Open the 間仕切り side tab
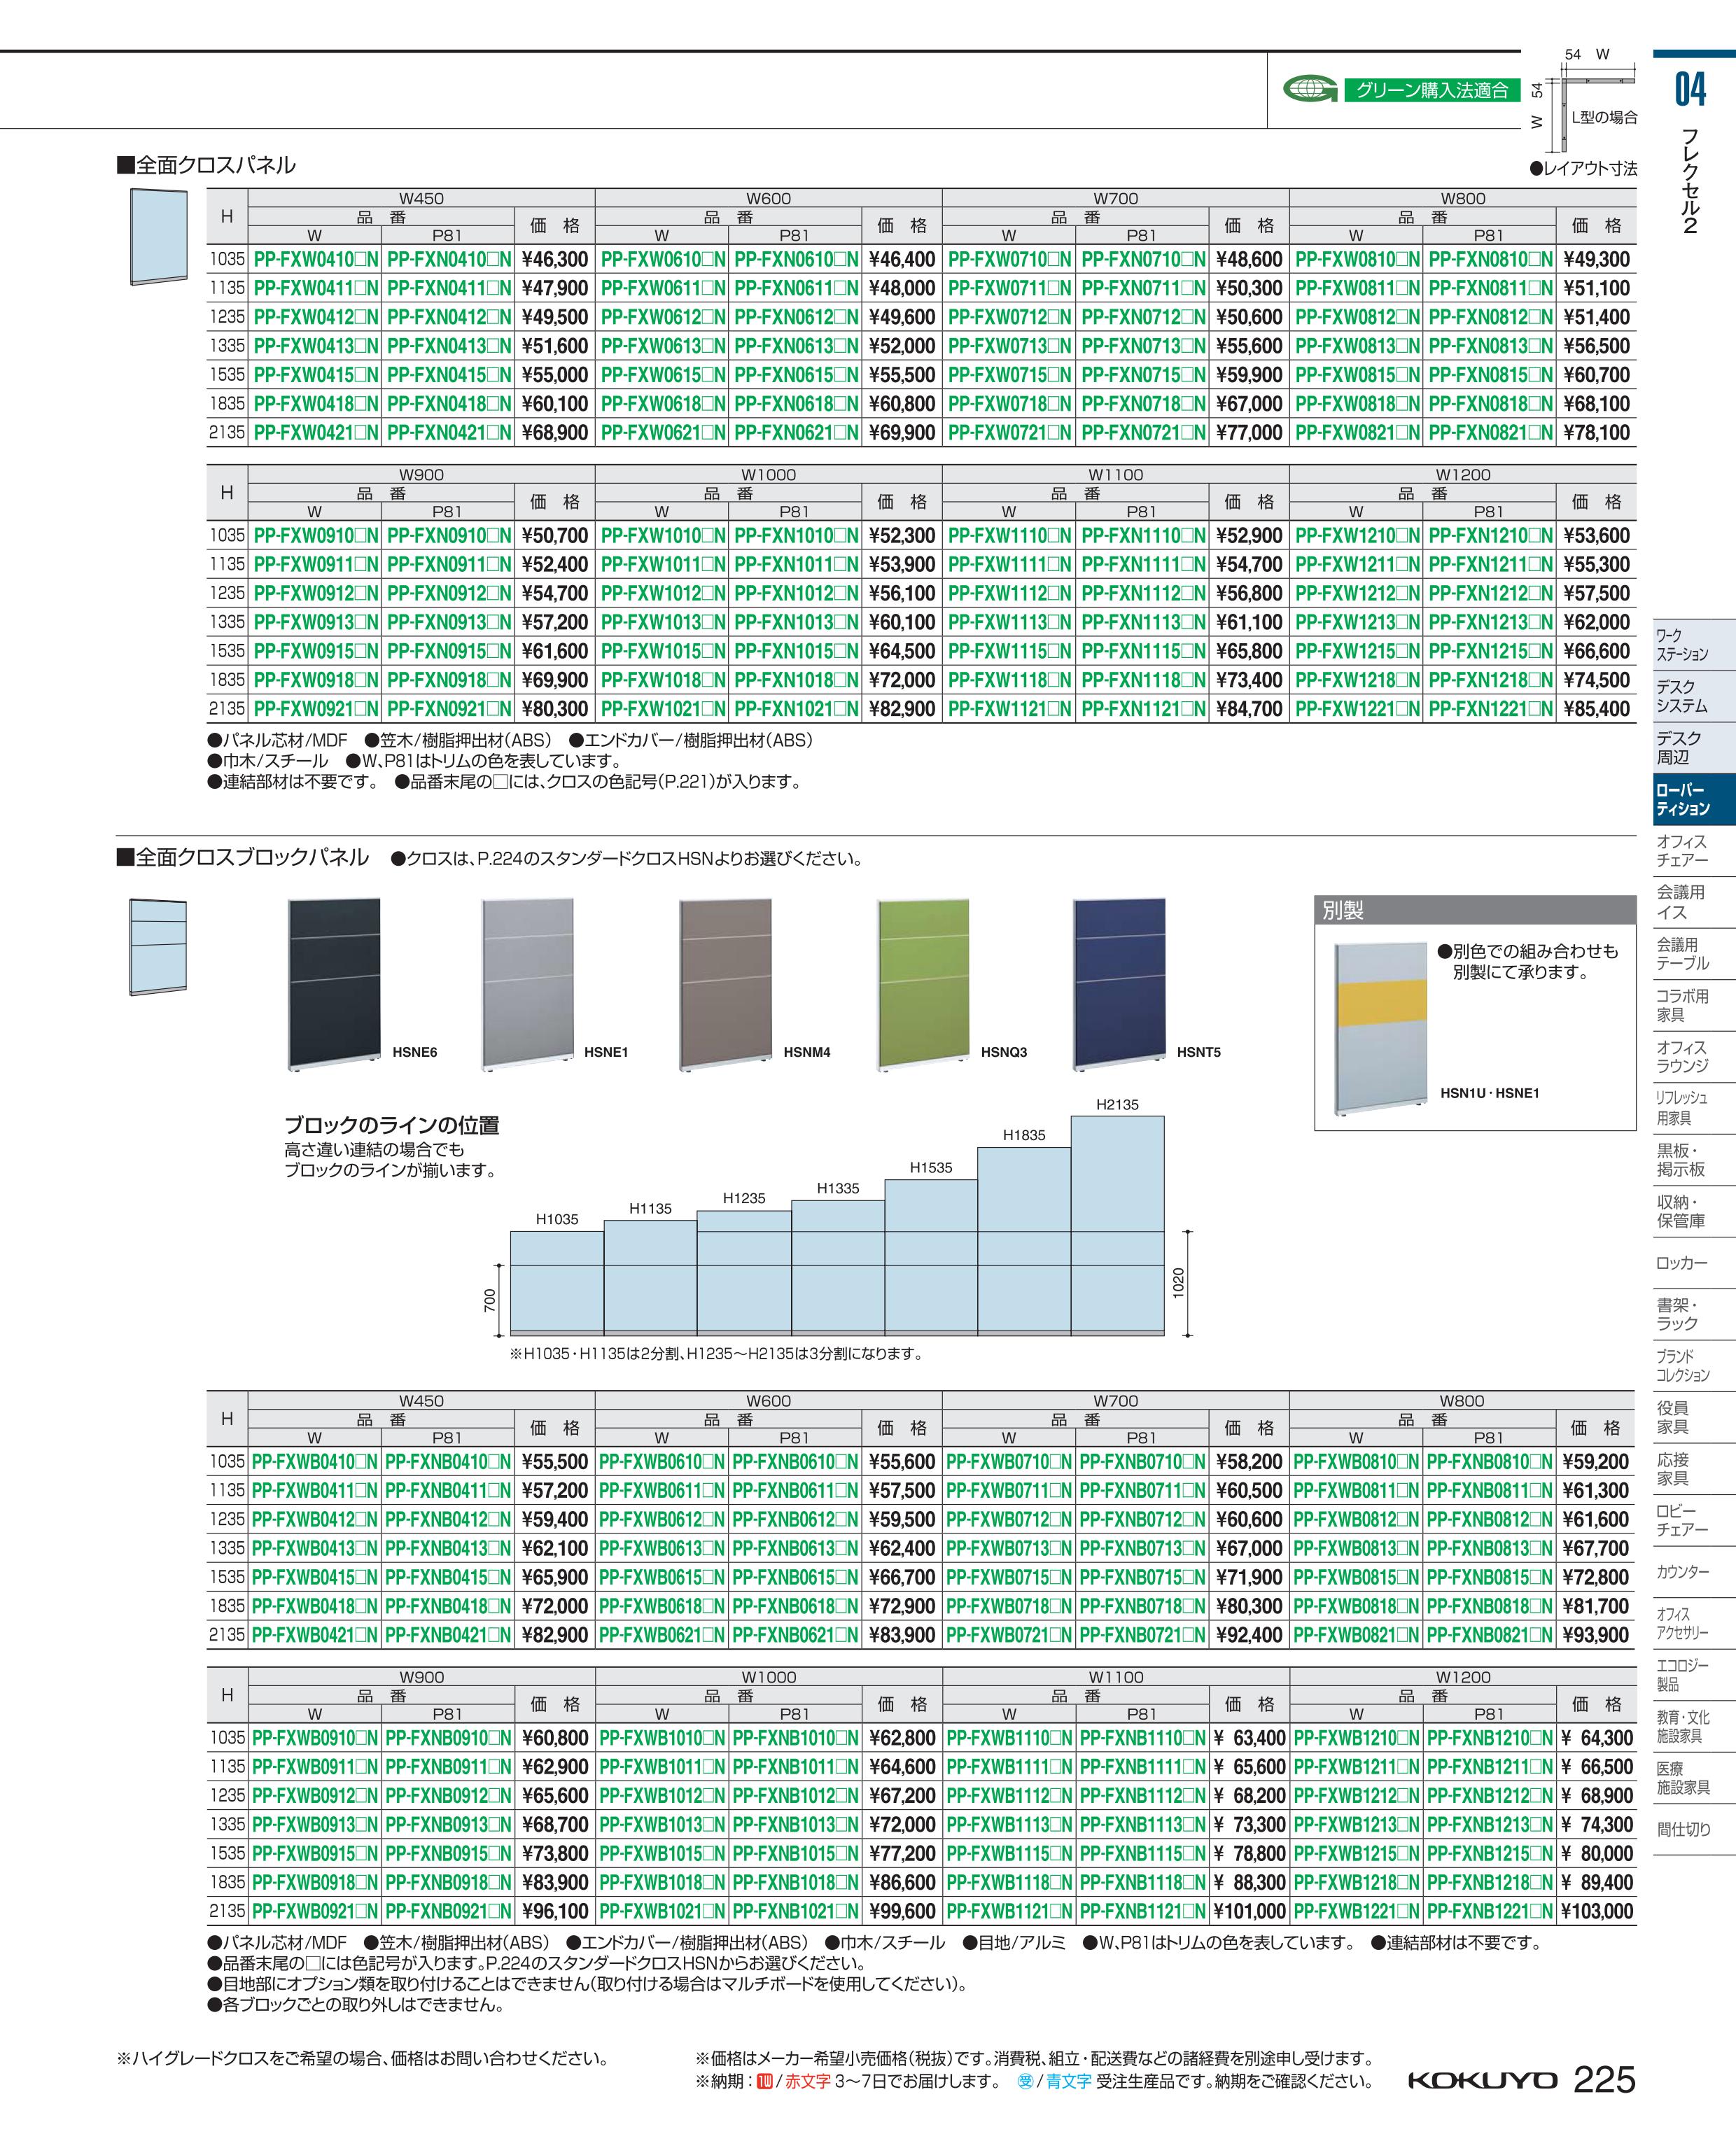This screenshot has height=2141, width=1736. coord(1693,1829)
